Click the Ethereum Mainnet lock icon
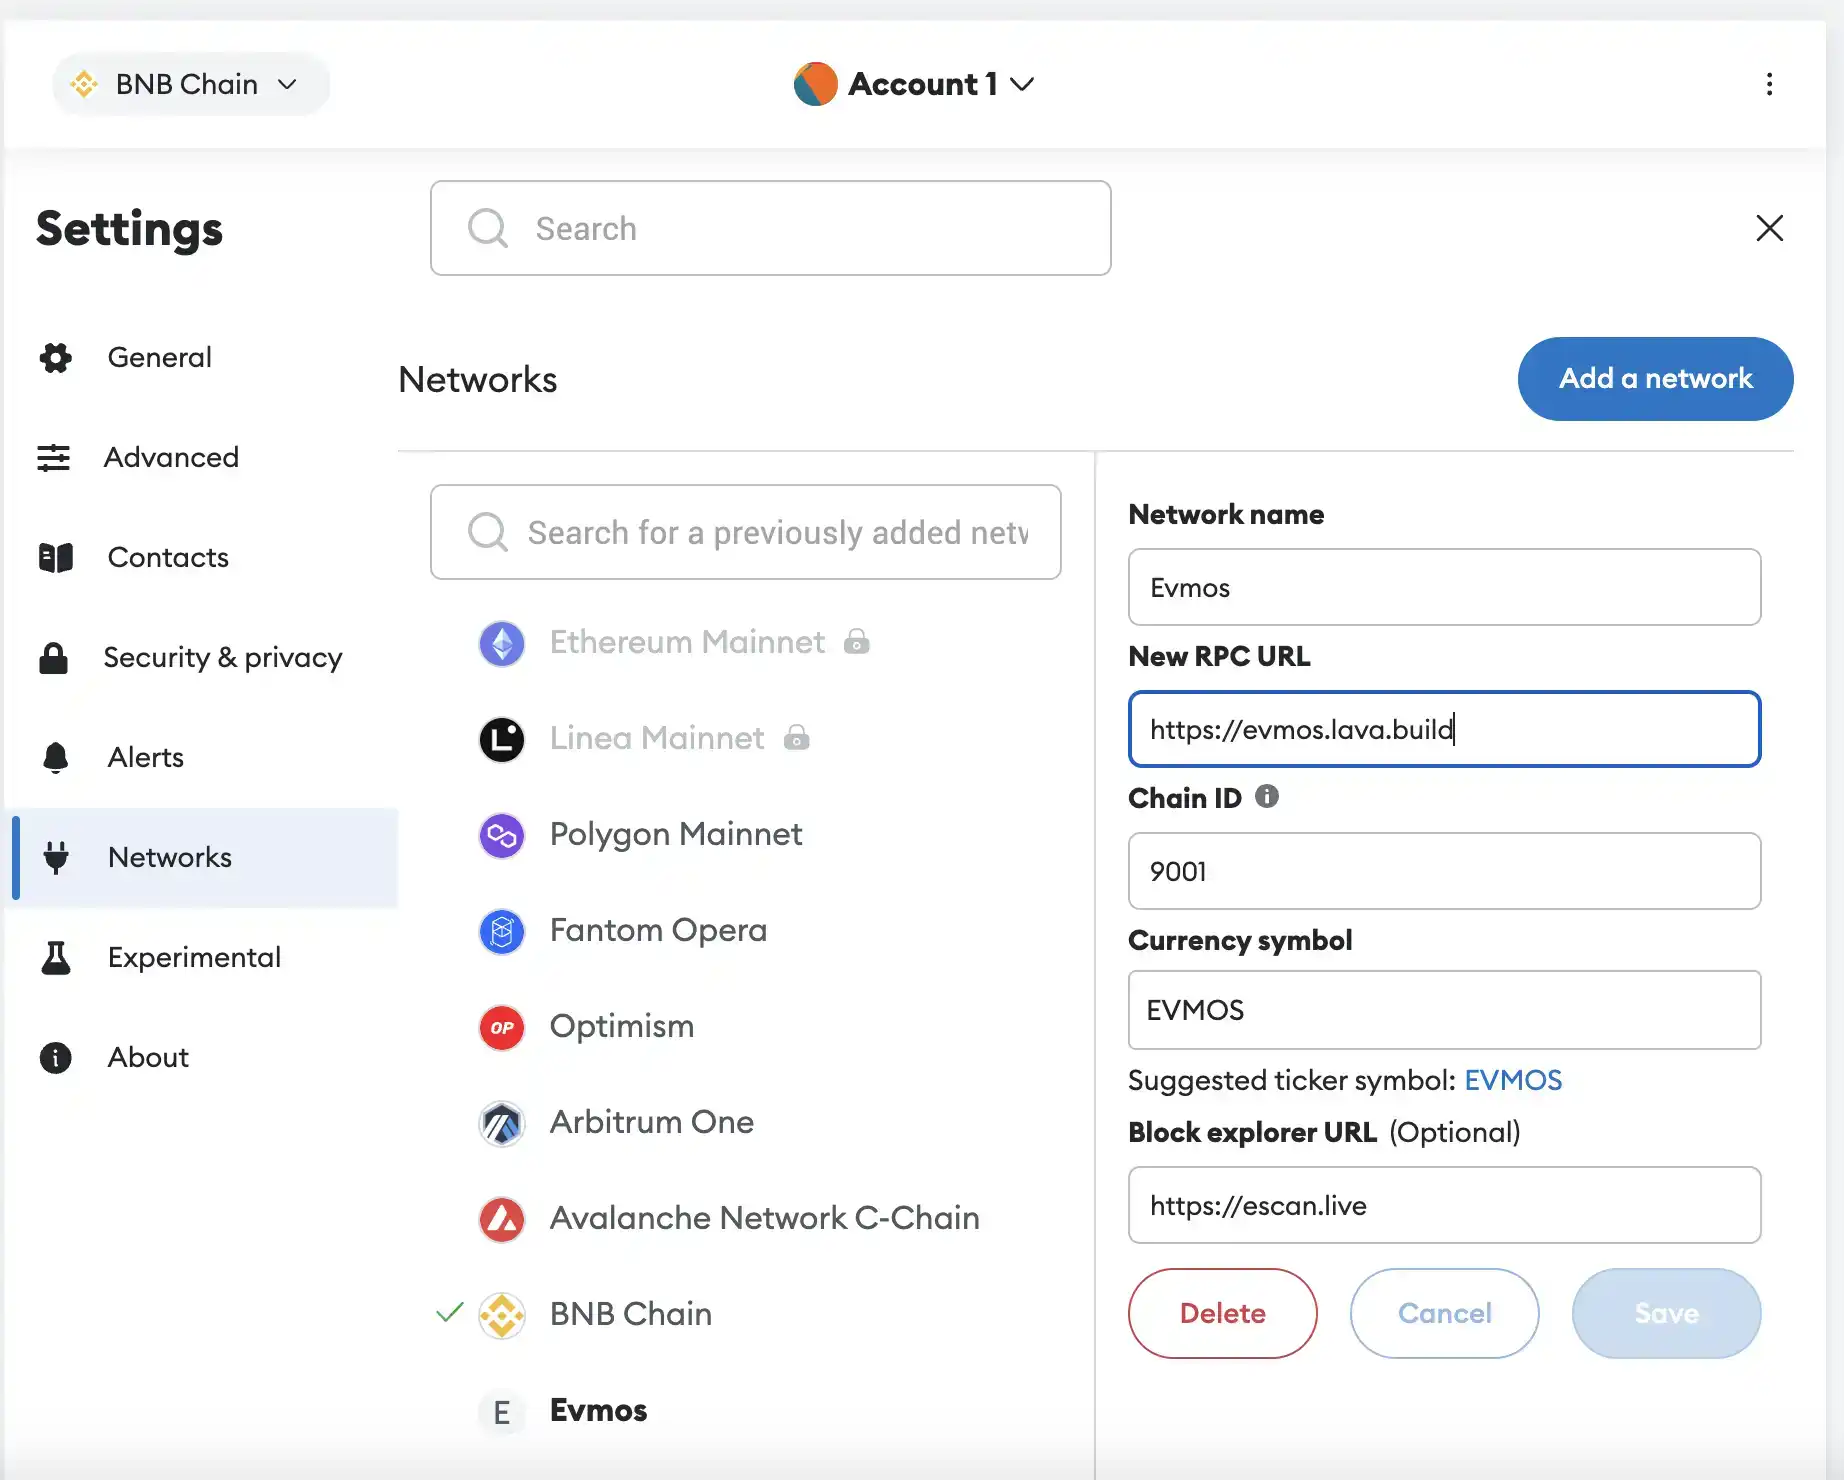 [856, 642]
